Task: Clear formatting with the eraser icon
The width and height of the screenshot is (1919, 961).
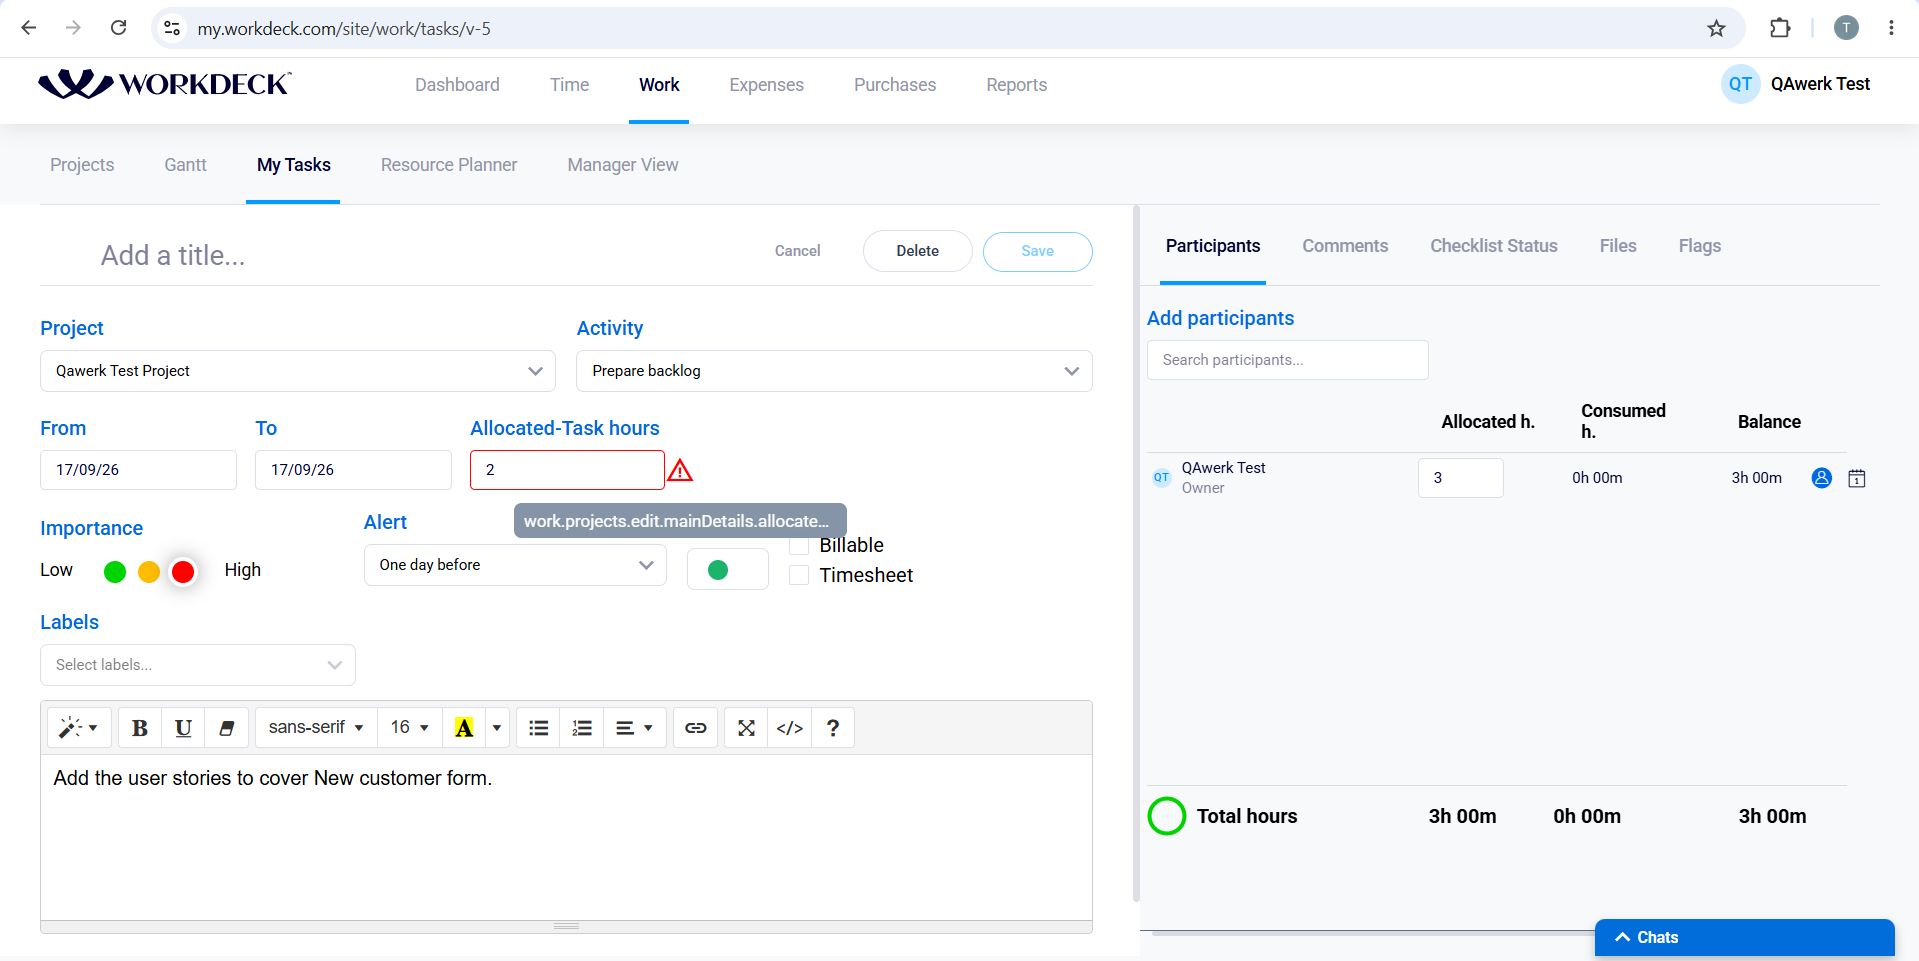Action: 227,728
